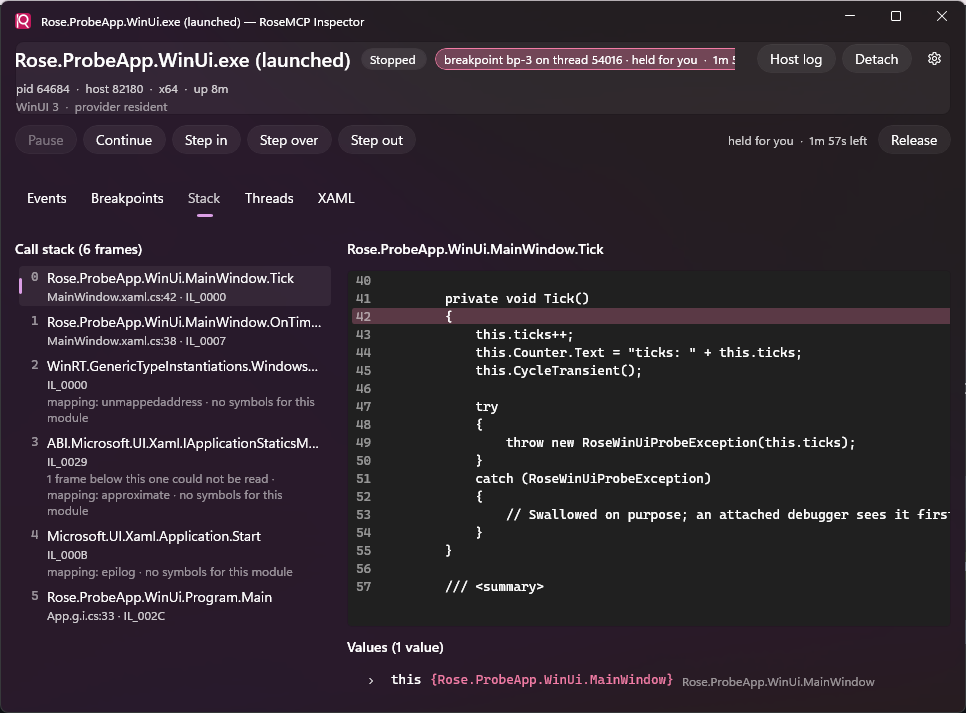Screen dimensions: 966x713
Task: Click the 'App.g.i.cs:33 · IL_002C' location text
Action: point(106,616)
